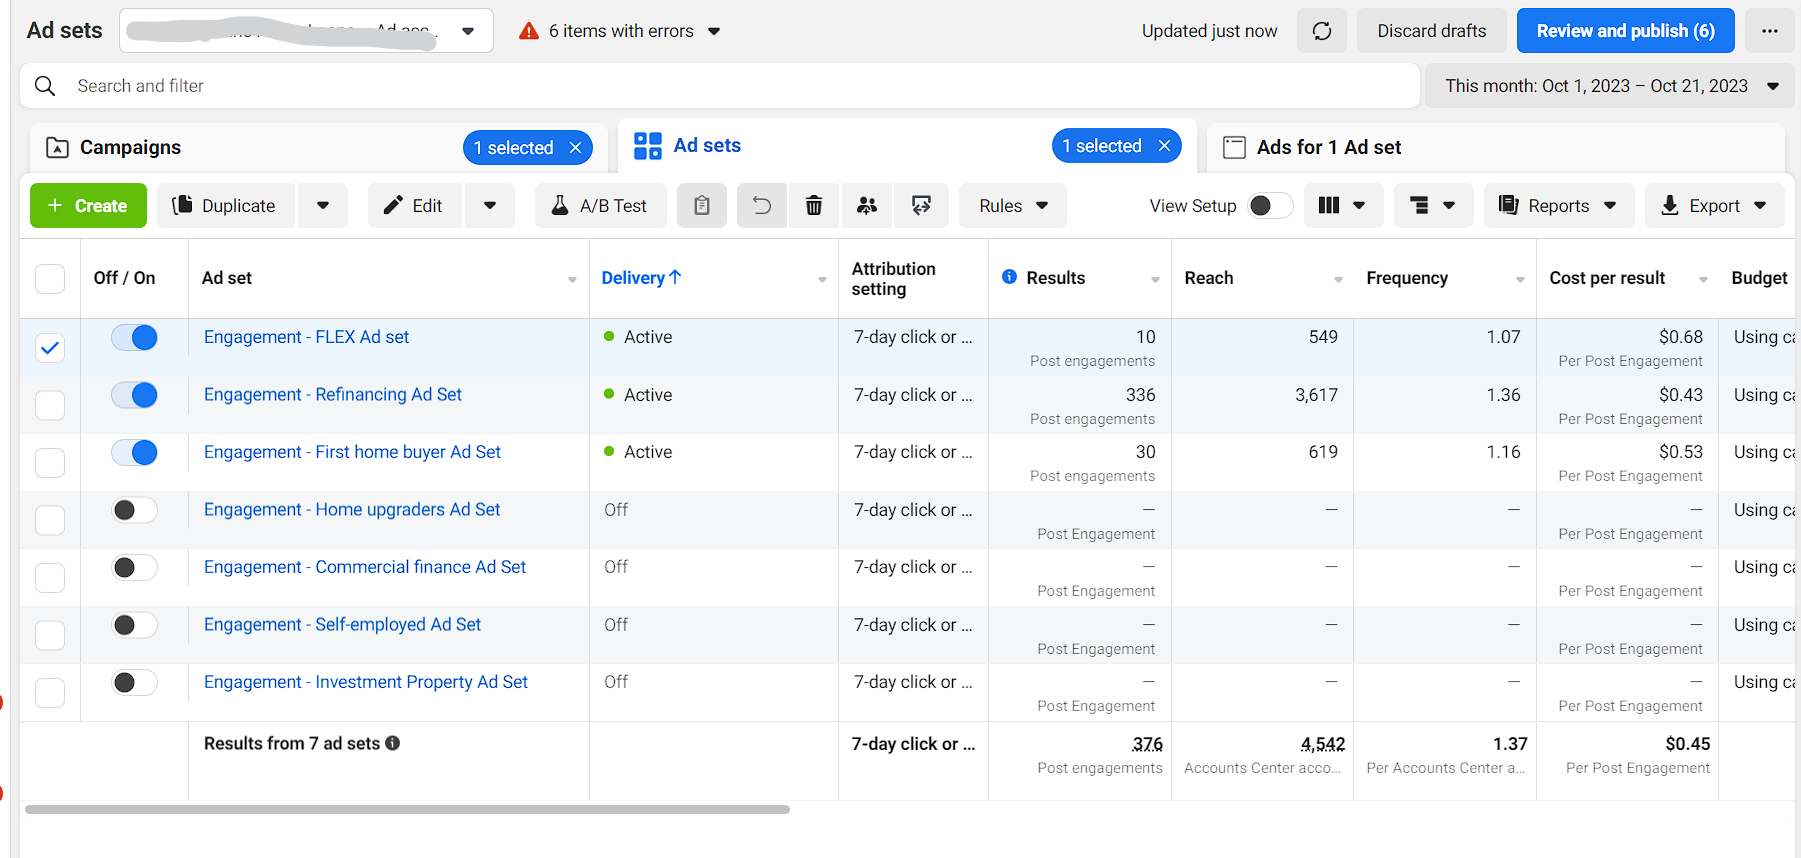
Task: Turn off Engagement - Refinancing Ad Set toggle
Action: click(134, 395)
